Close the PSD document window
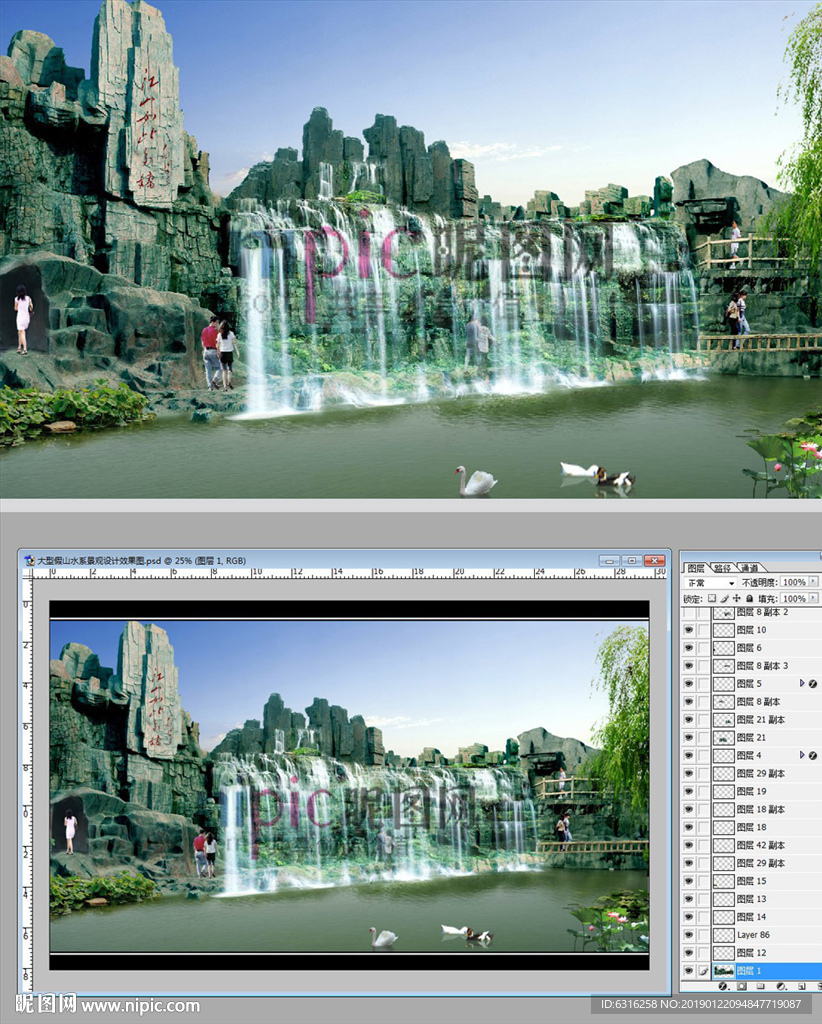This screenshot has height=1024, width=822. tap(654, 561)
